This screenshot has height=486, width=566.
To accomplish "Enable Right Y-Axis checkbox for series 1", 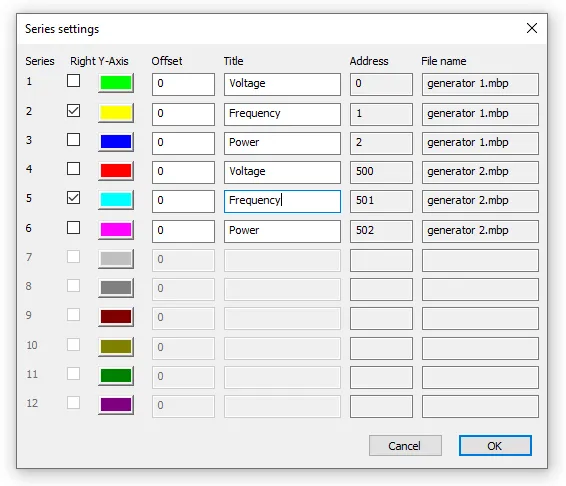I will pos(73,81).
